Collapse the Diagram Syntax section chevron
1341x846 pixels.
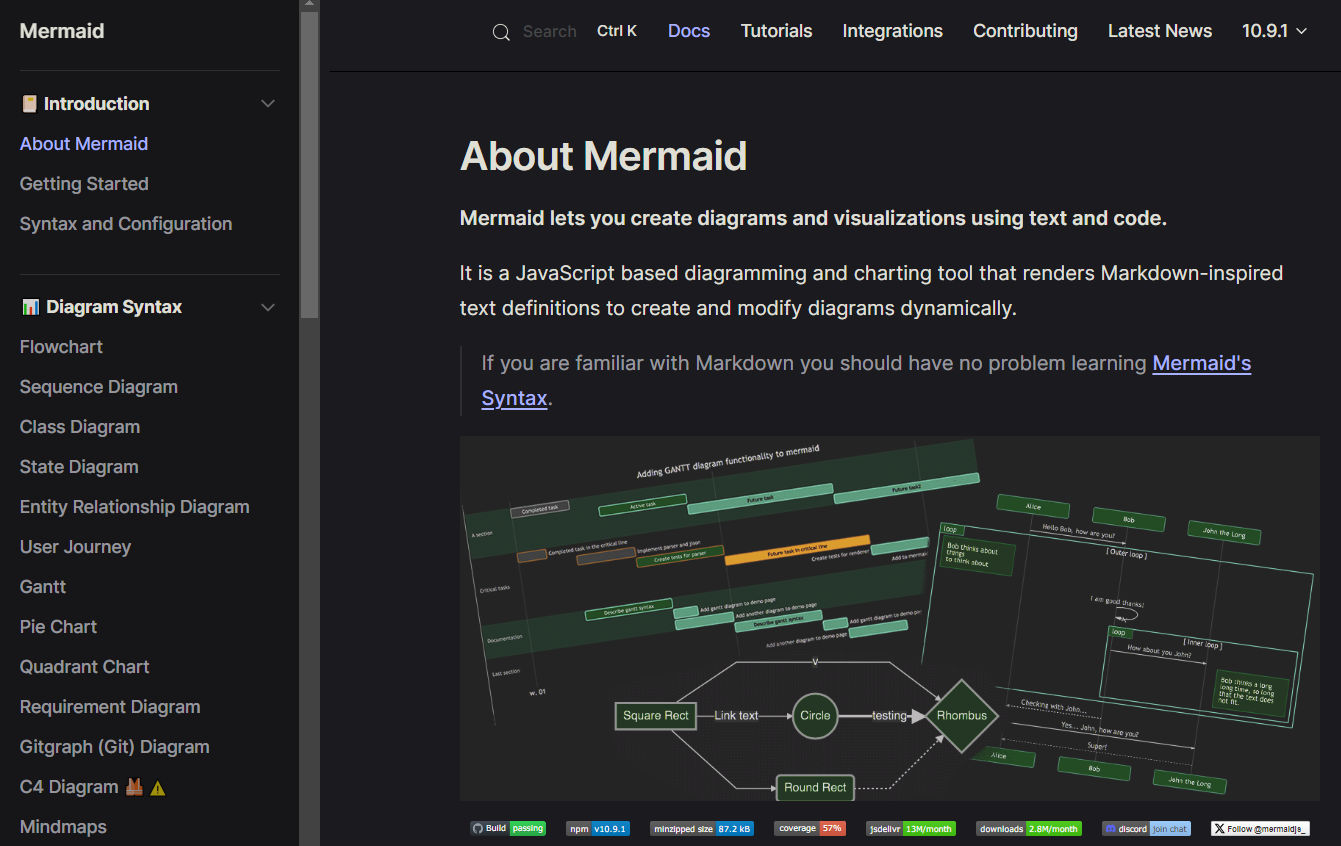(x=268, y=307)
